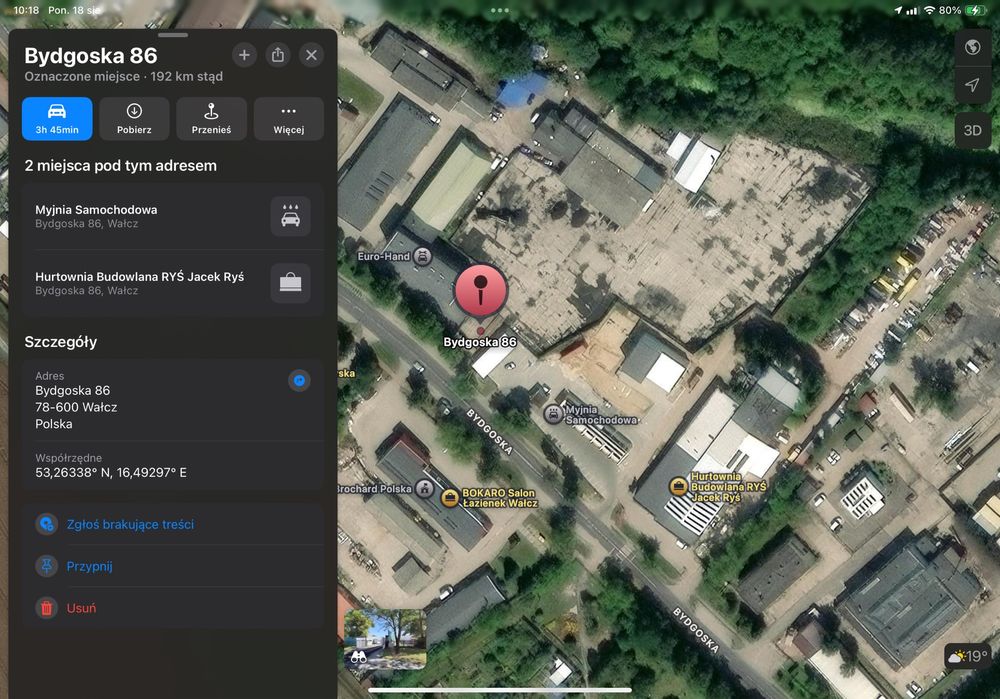Image resolution: width=1000 pixels, height=699 pixels.
Task: Open Myjnia Samochodowa list entry
Action: 172,216
